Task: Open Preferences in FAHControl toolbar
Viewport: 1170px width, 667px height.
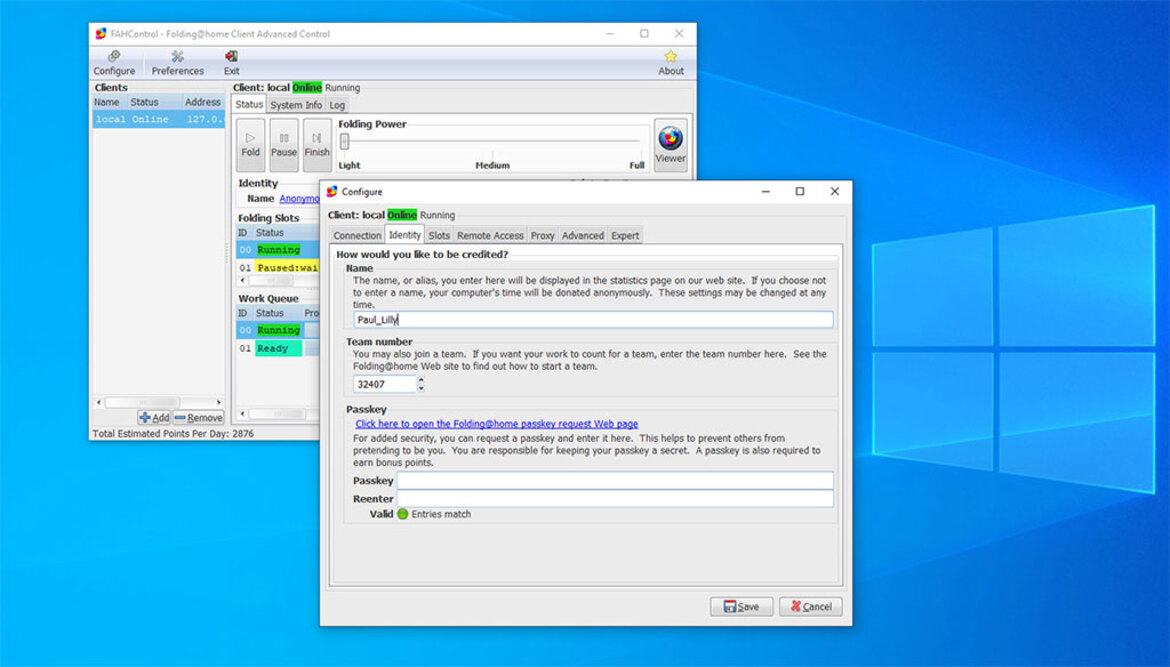Action: click(x=178, y=63)
